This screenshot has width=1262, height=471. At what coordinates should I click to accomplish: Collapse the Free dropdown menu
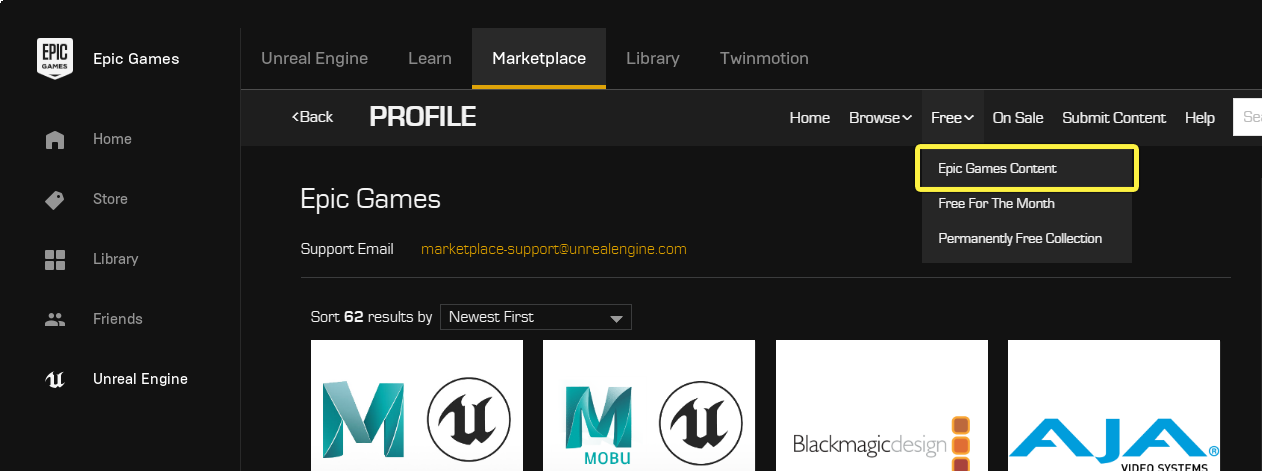click(x=952, y=118)
